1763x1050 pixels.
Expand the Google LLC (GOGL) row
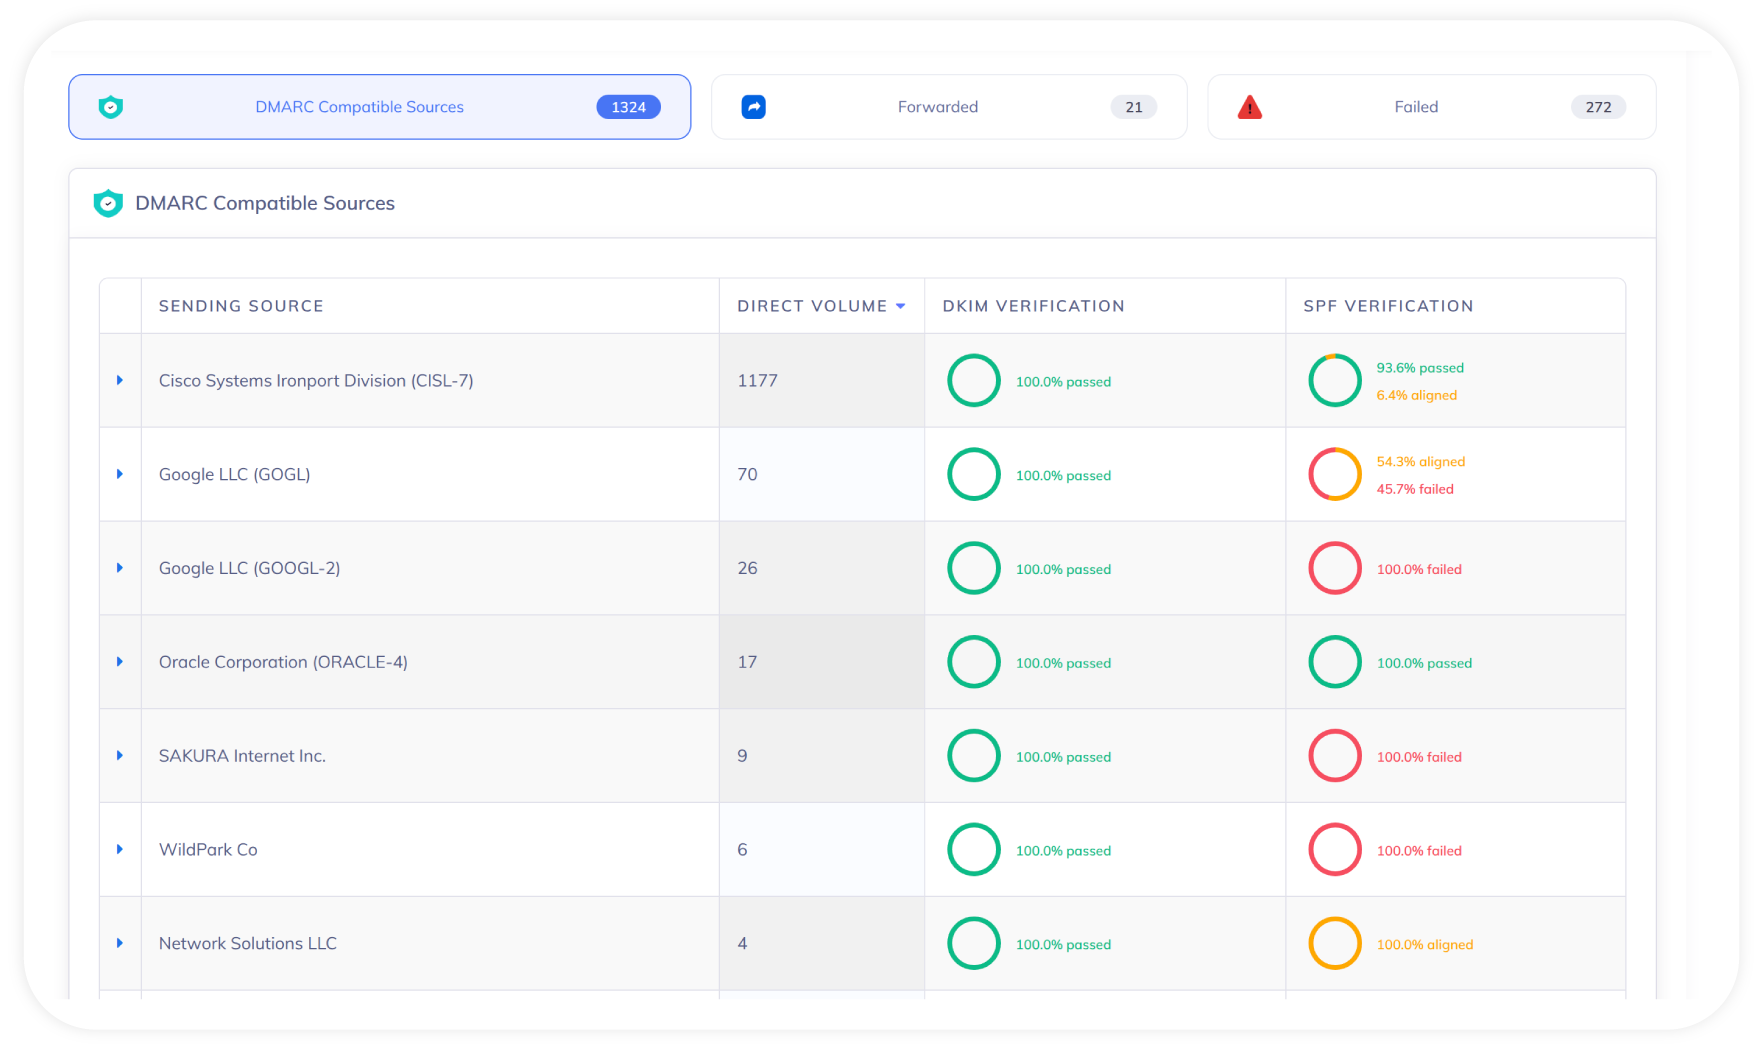[119, 474]
